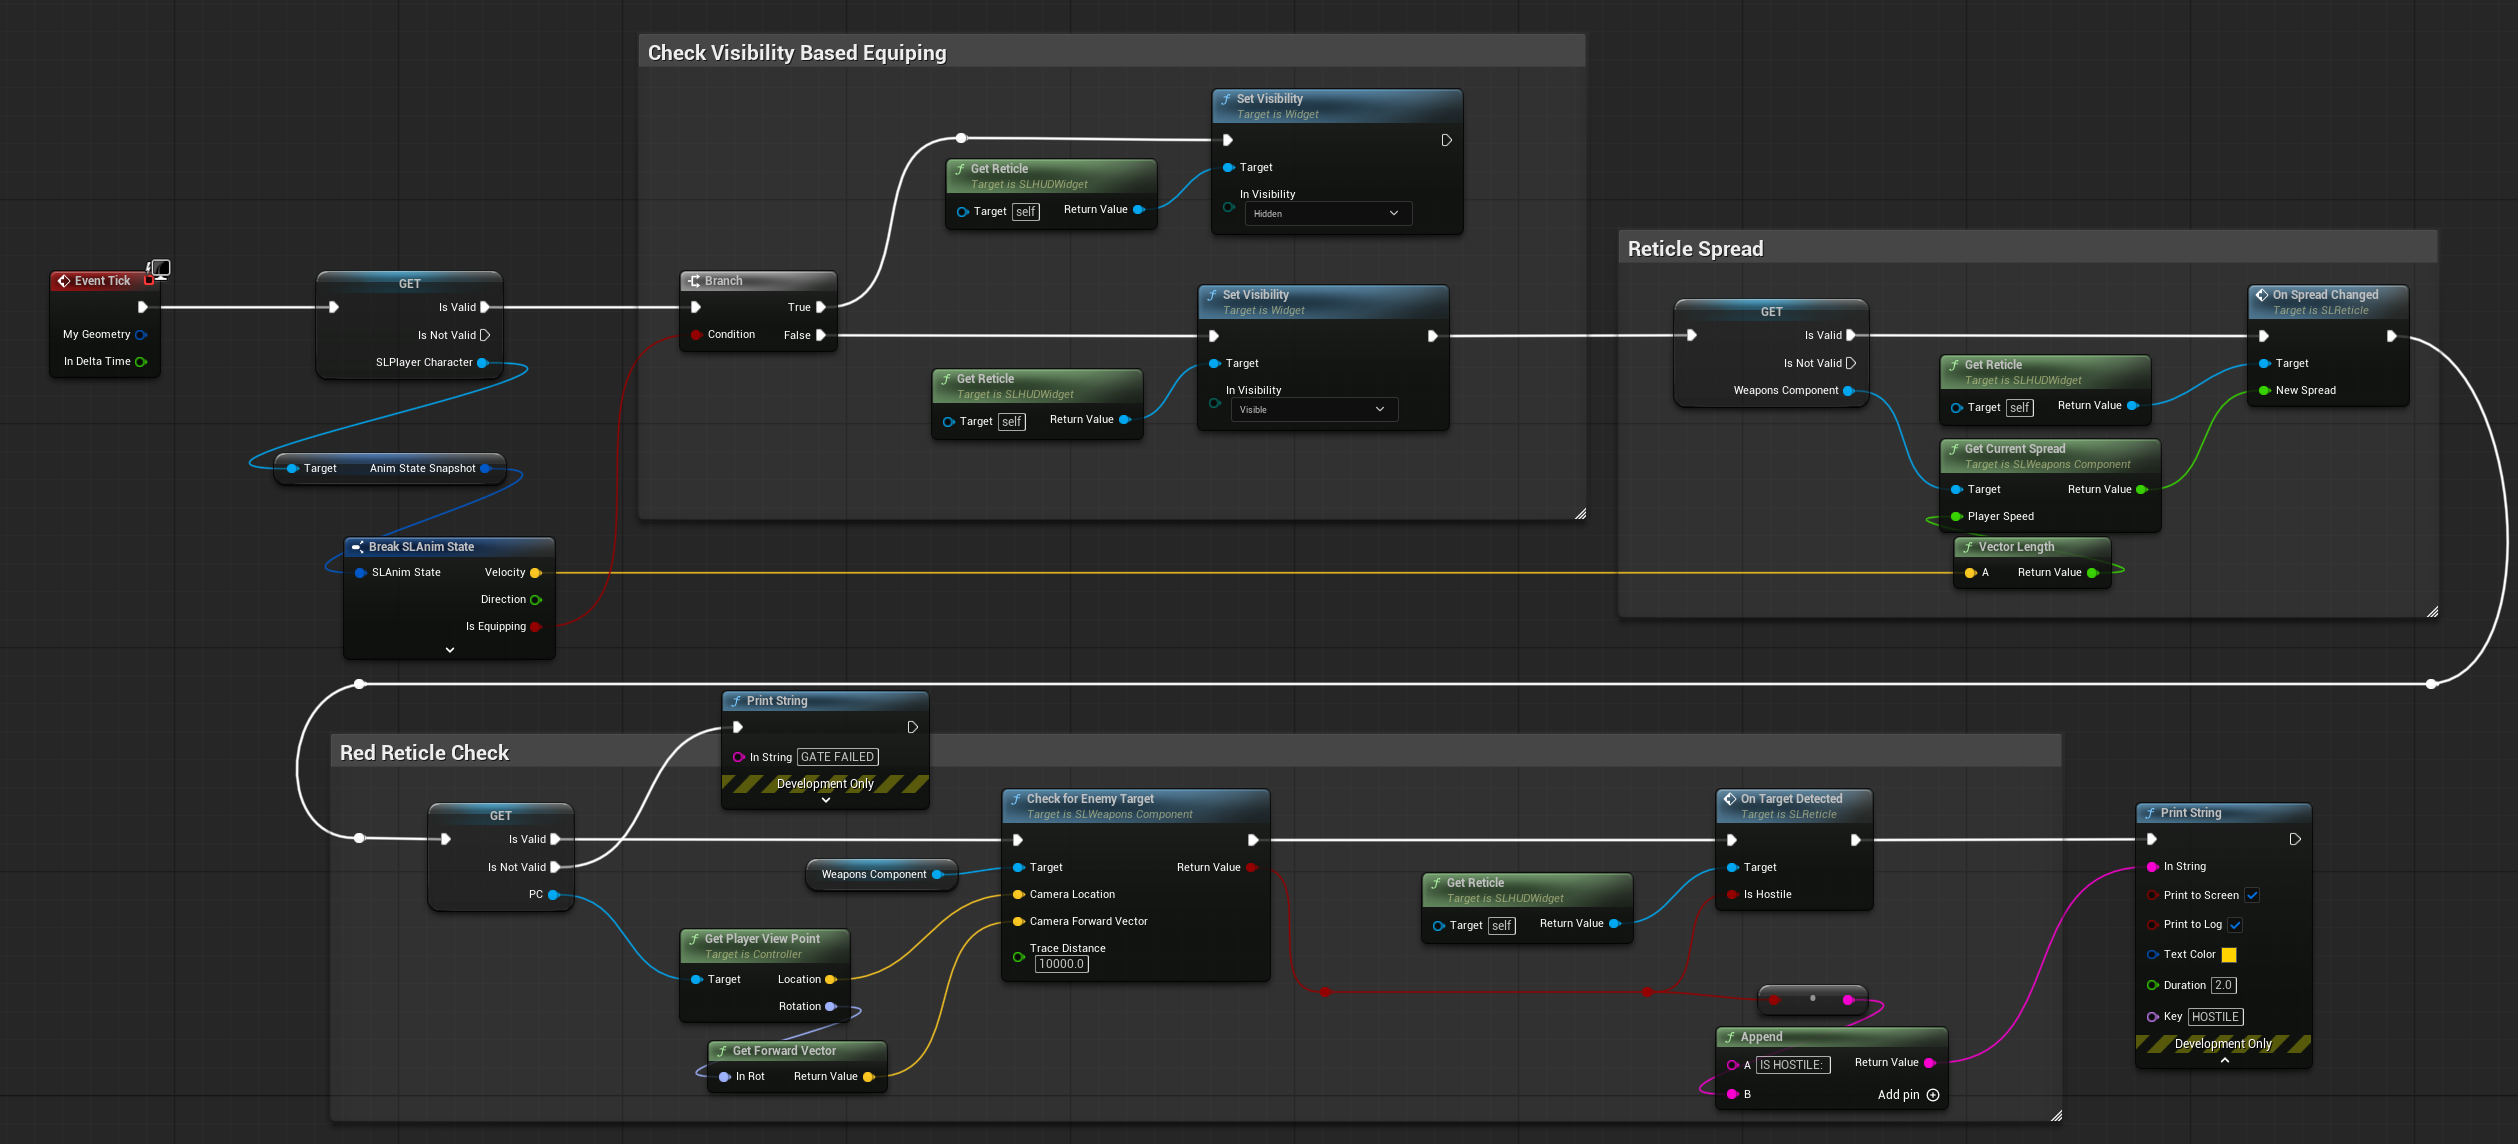Image resolution: width=2518 pixels, height=1144 pixels.
Task: Click the Check for Enemy Target node title
Action: [x=1090, y=799]
